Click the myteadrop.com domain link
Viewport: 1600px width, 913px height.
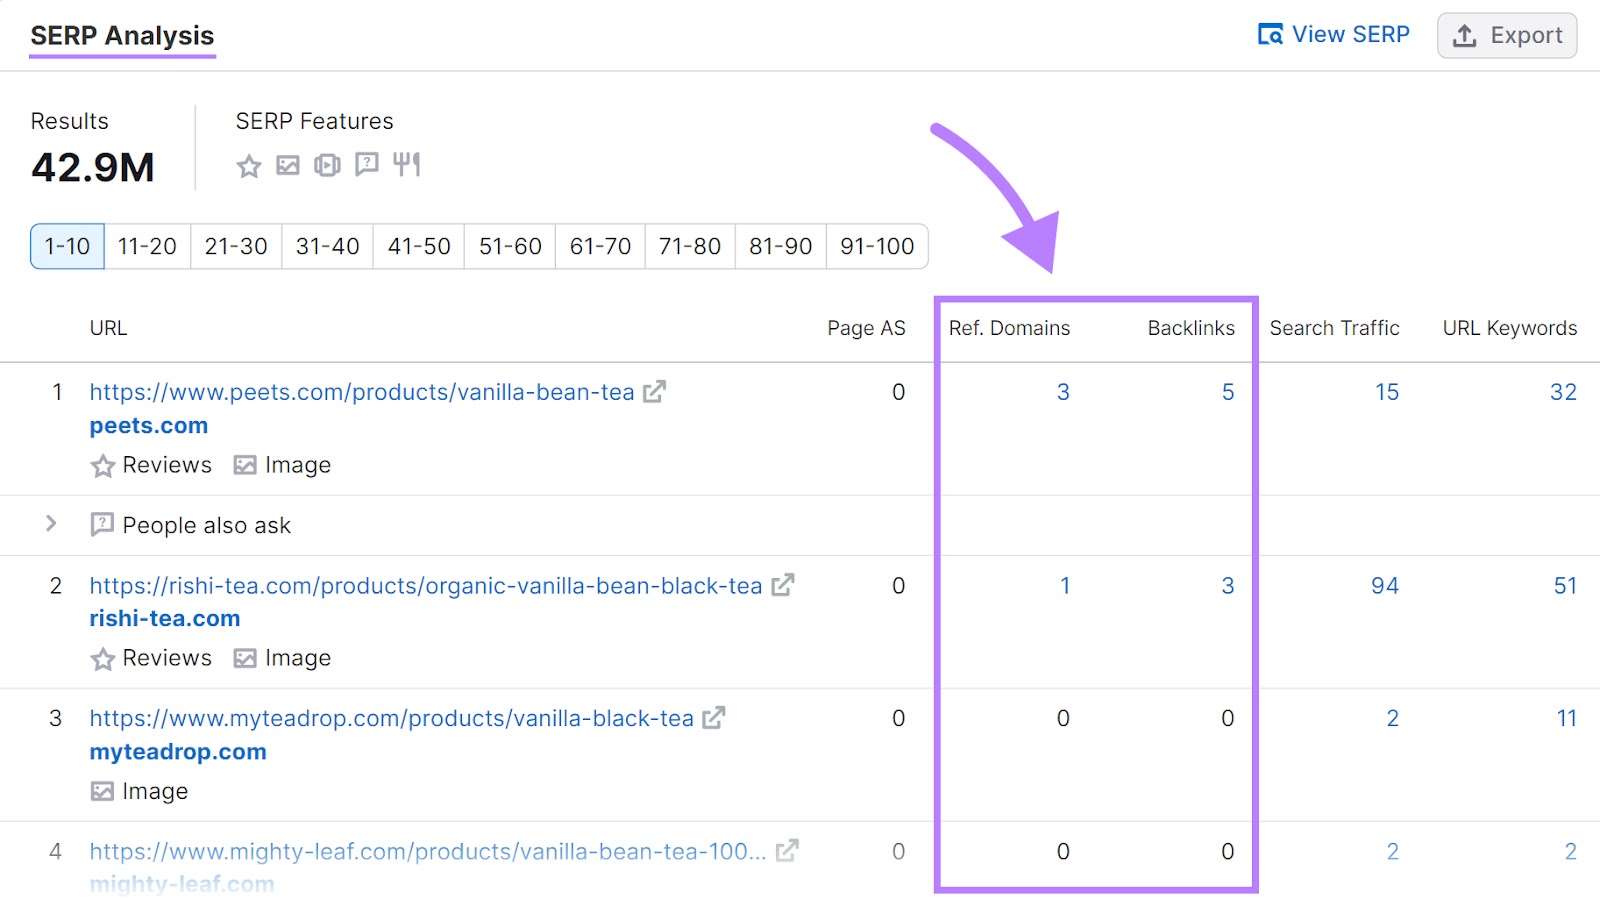(x=178, y=752)
